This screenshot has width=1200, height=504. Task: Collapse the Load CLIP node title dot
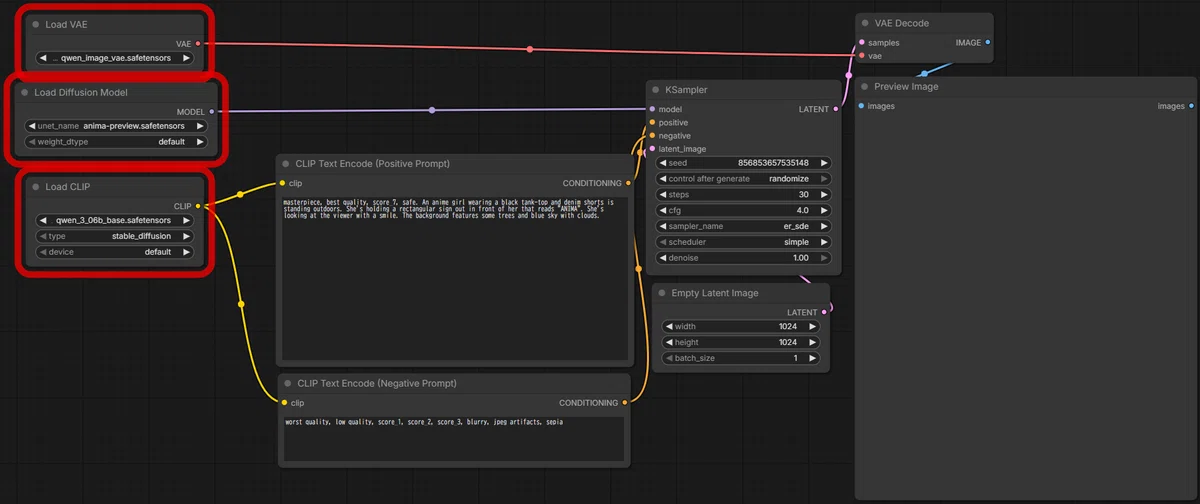[36, 187]
